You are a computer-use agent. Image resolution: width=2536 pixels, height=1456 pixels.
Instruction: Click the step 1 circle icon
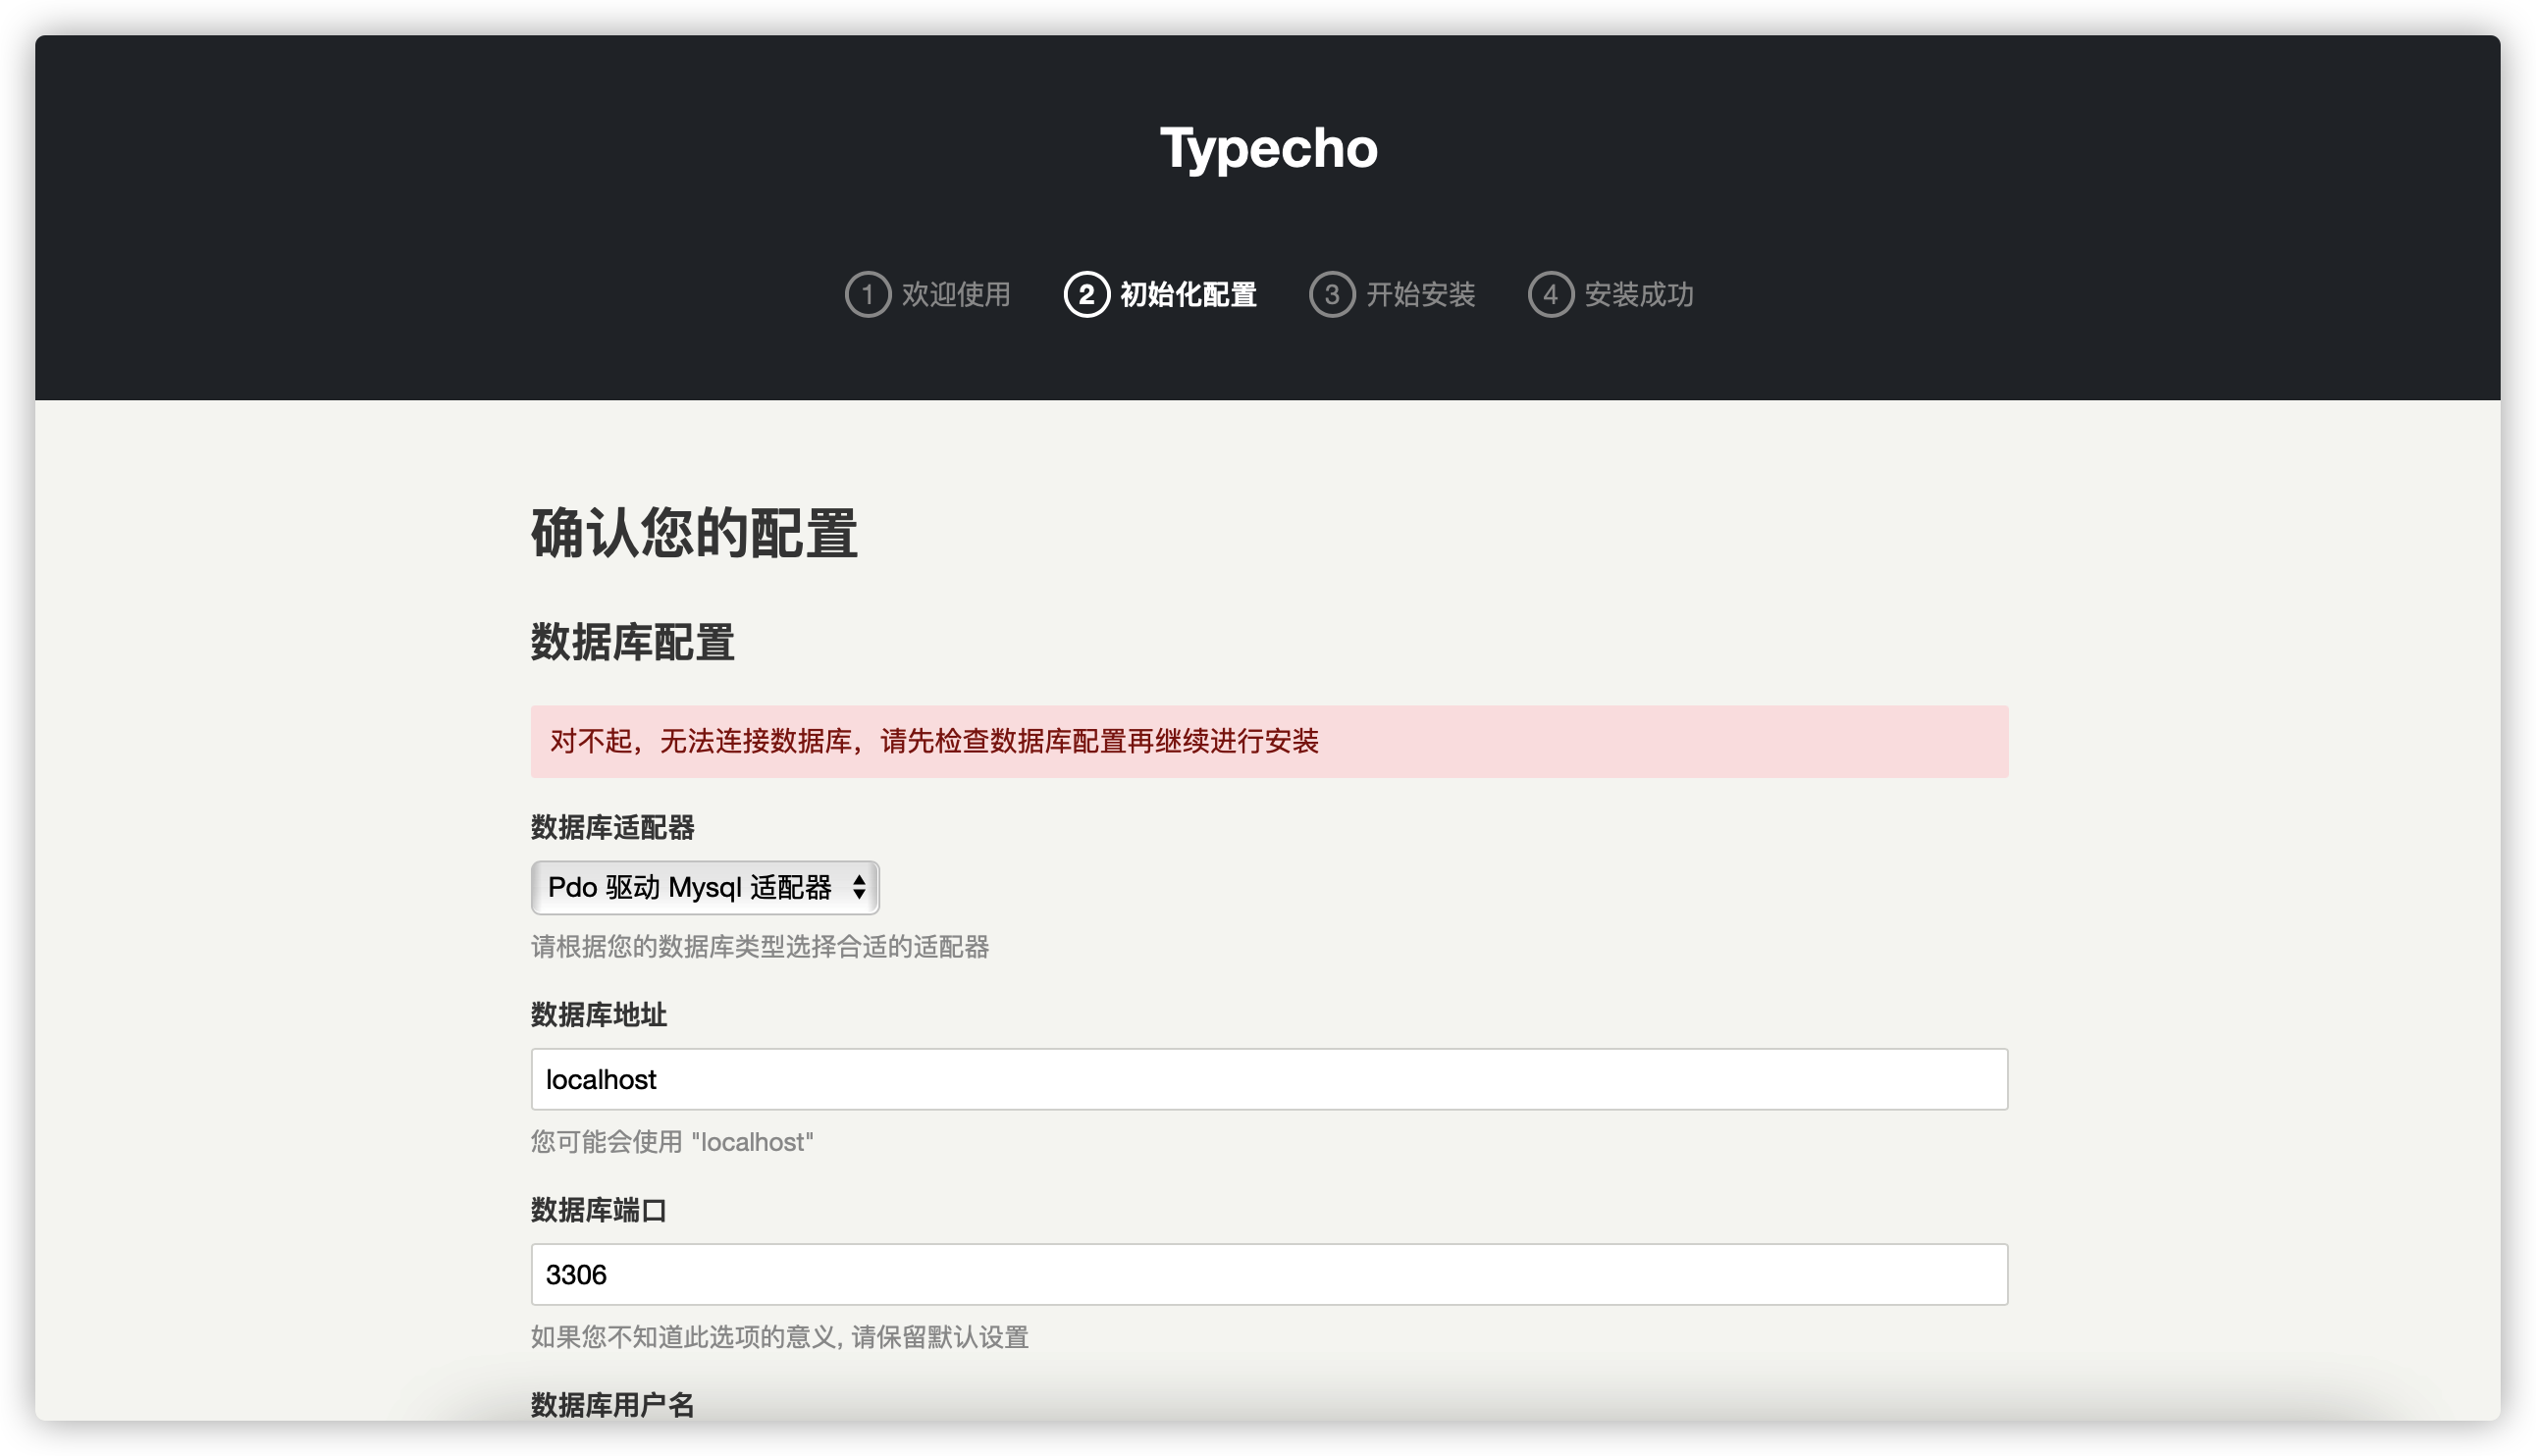point(867,294)
